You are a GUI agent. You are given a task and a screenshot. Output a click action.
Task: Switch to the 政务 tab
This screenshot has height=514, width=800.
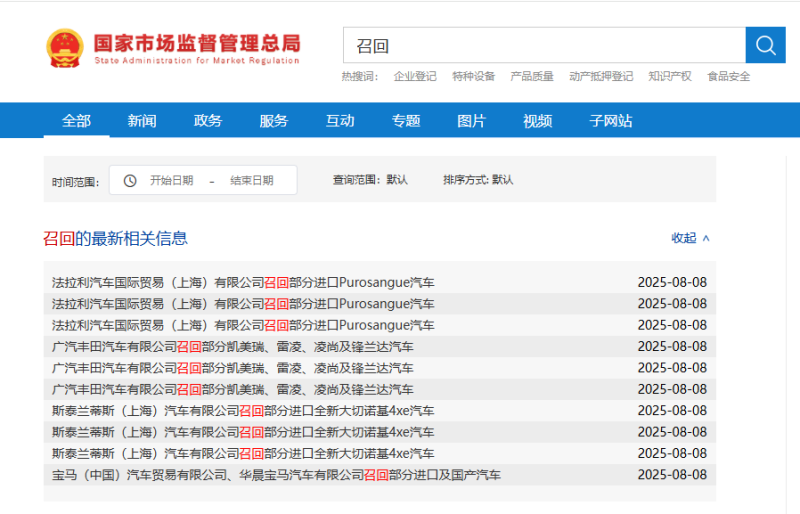(208, 121)
